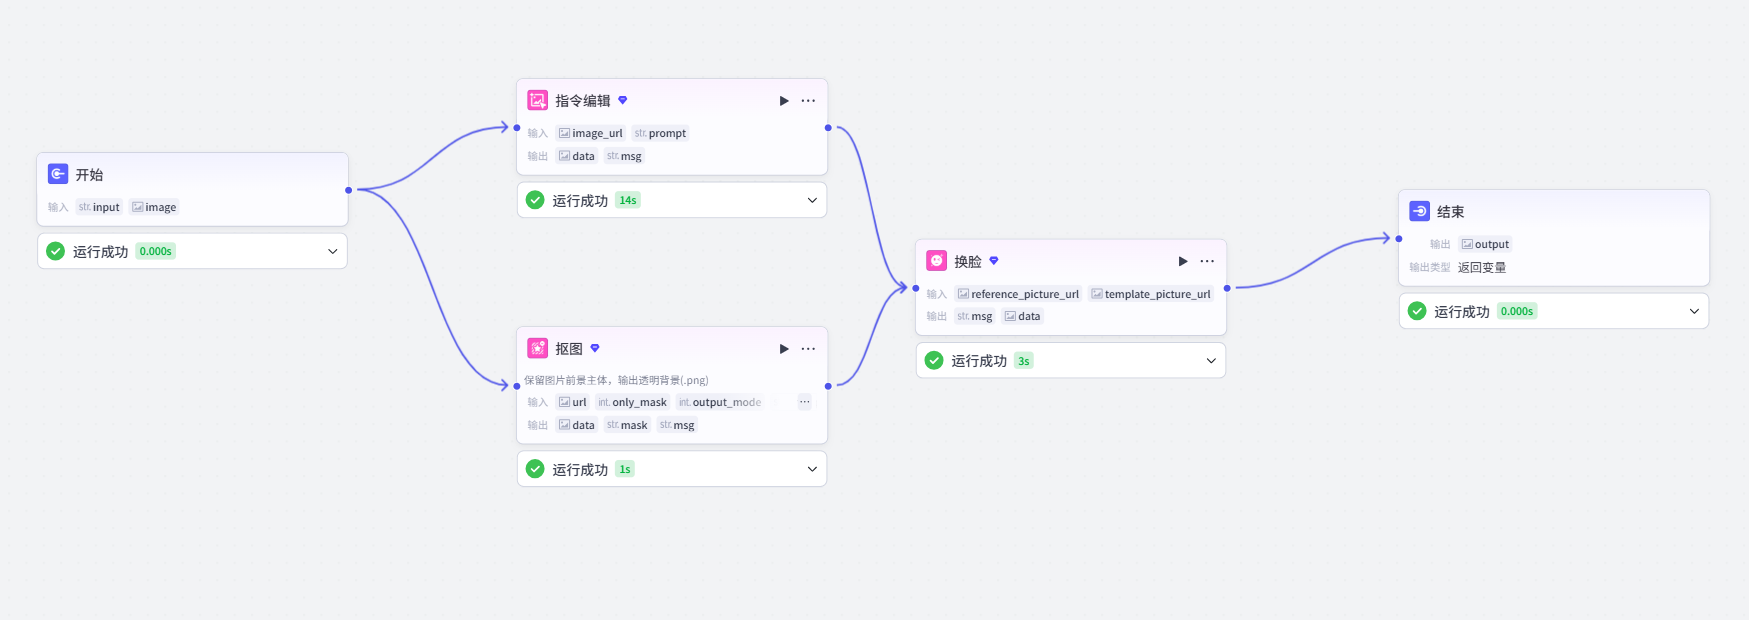Expand 指令编辑 run result showing 14s
This screenshot has height=620, width=1749.
(x=812, y=200)
